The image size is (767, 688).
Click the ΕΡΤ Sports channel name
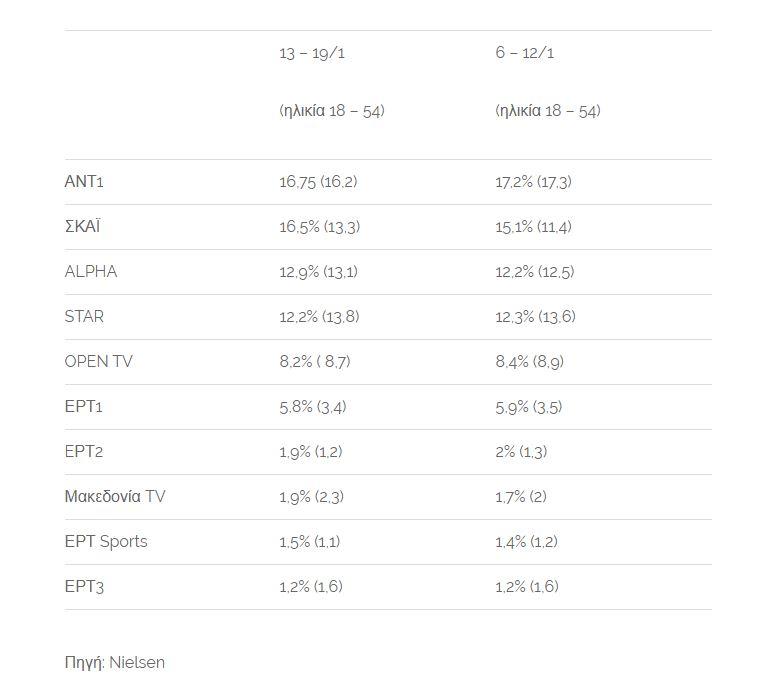click(x=105, y=542)
